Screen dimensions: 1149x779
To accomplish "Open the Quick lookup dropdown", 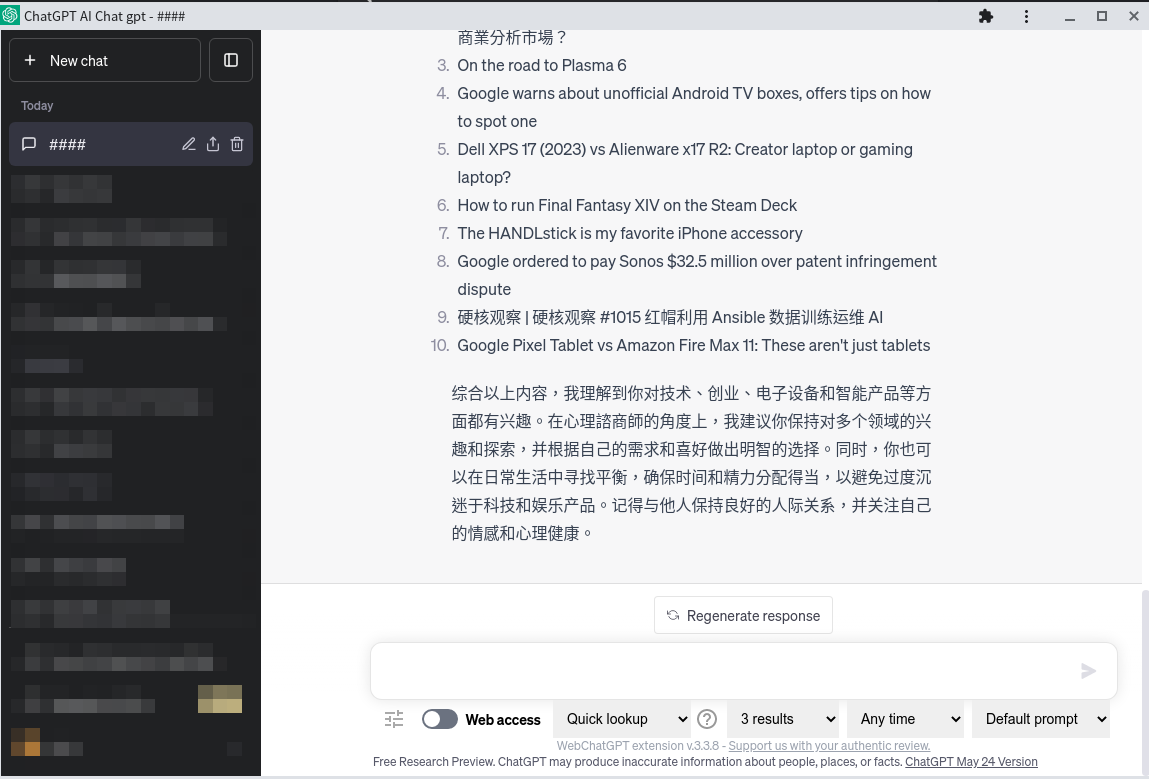I will (622, 719).
